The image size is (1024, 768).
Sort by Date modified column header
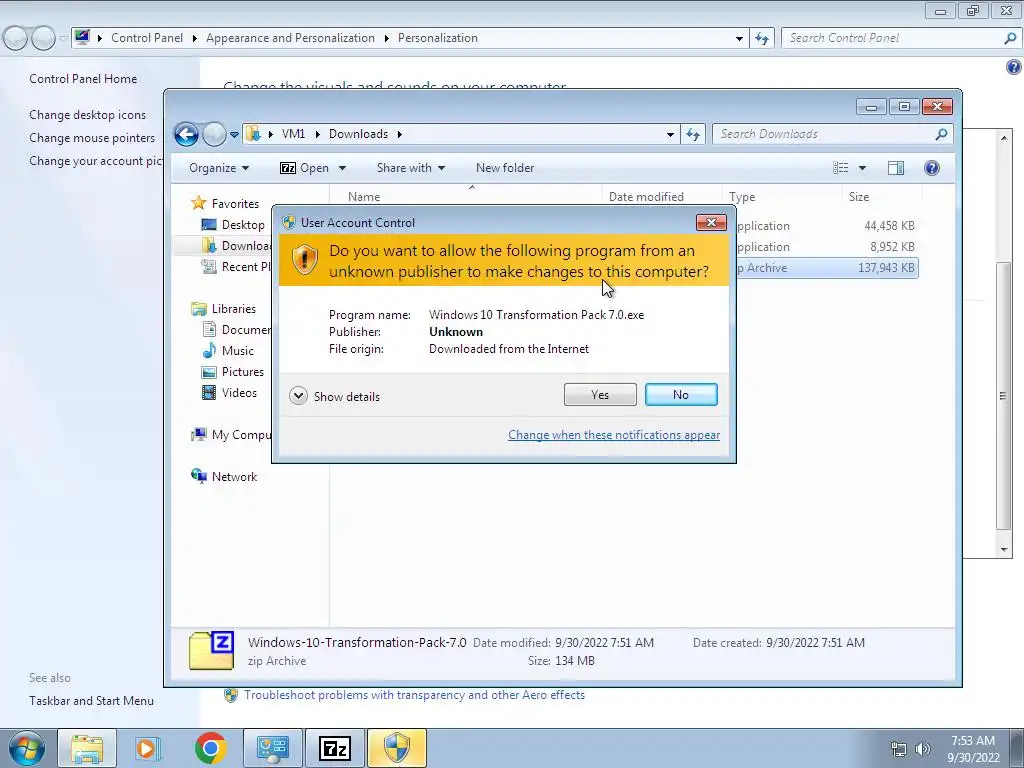(646, 197)
